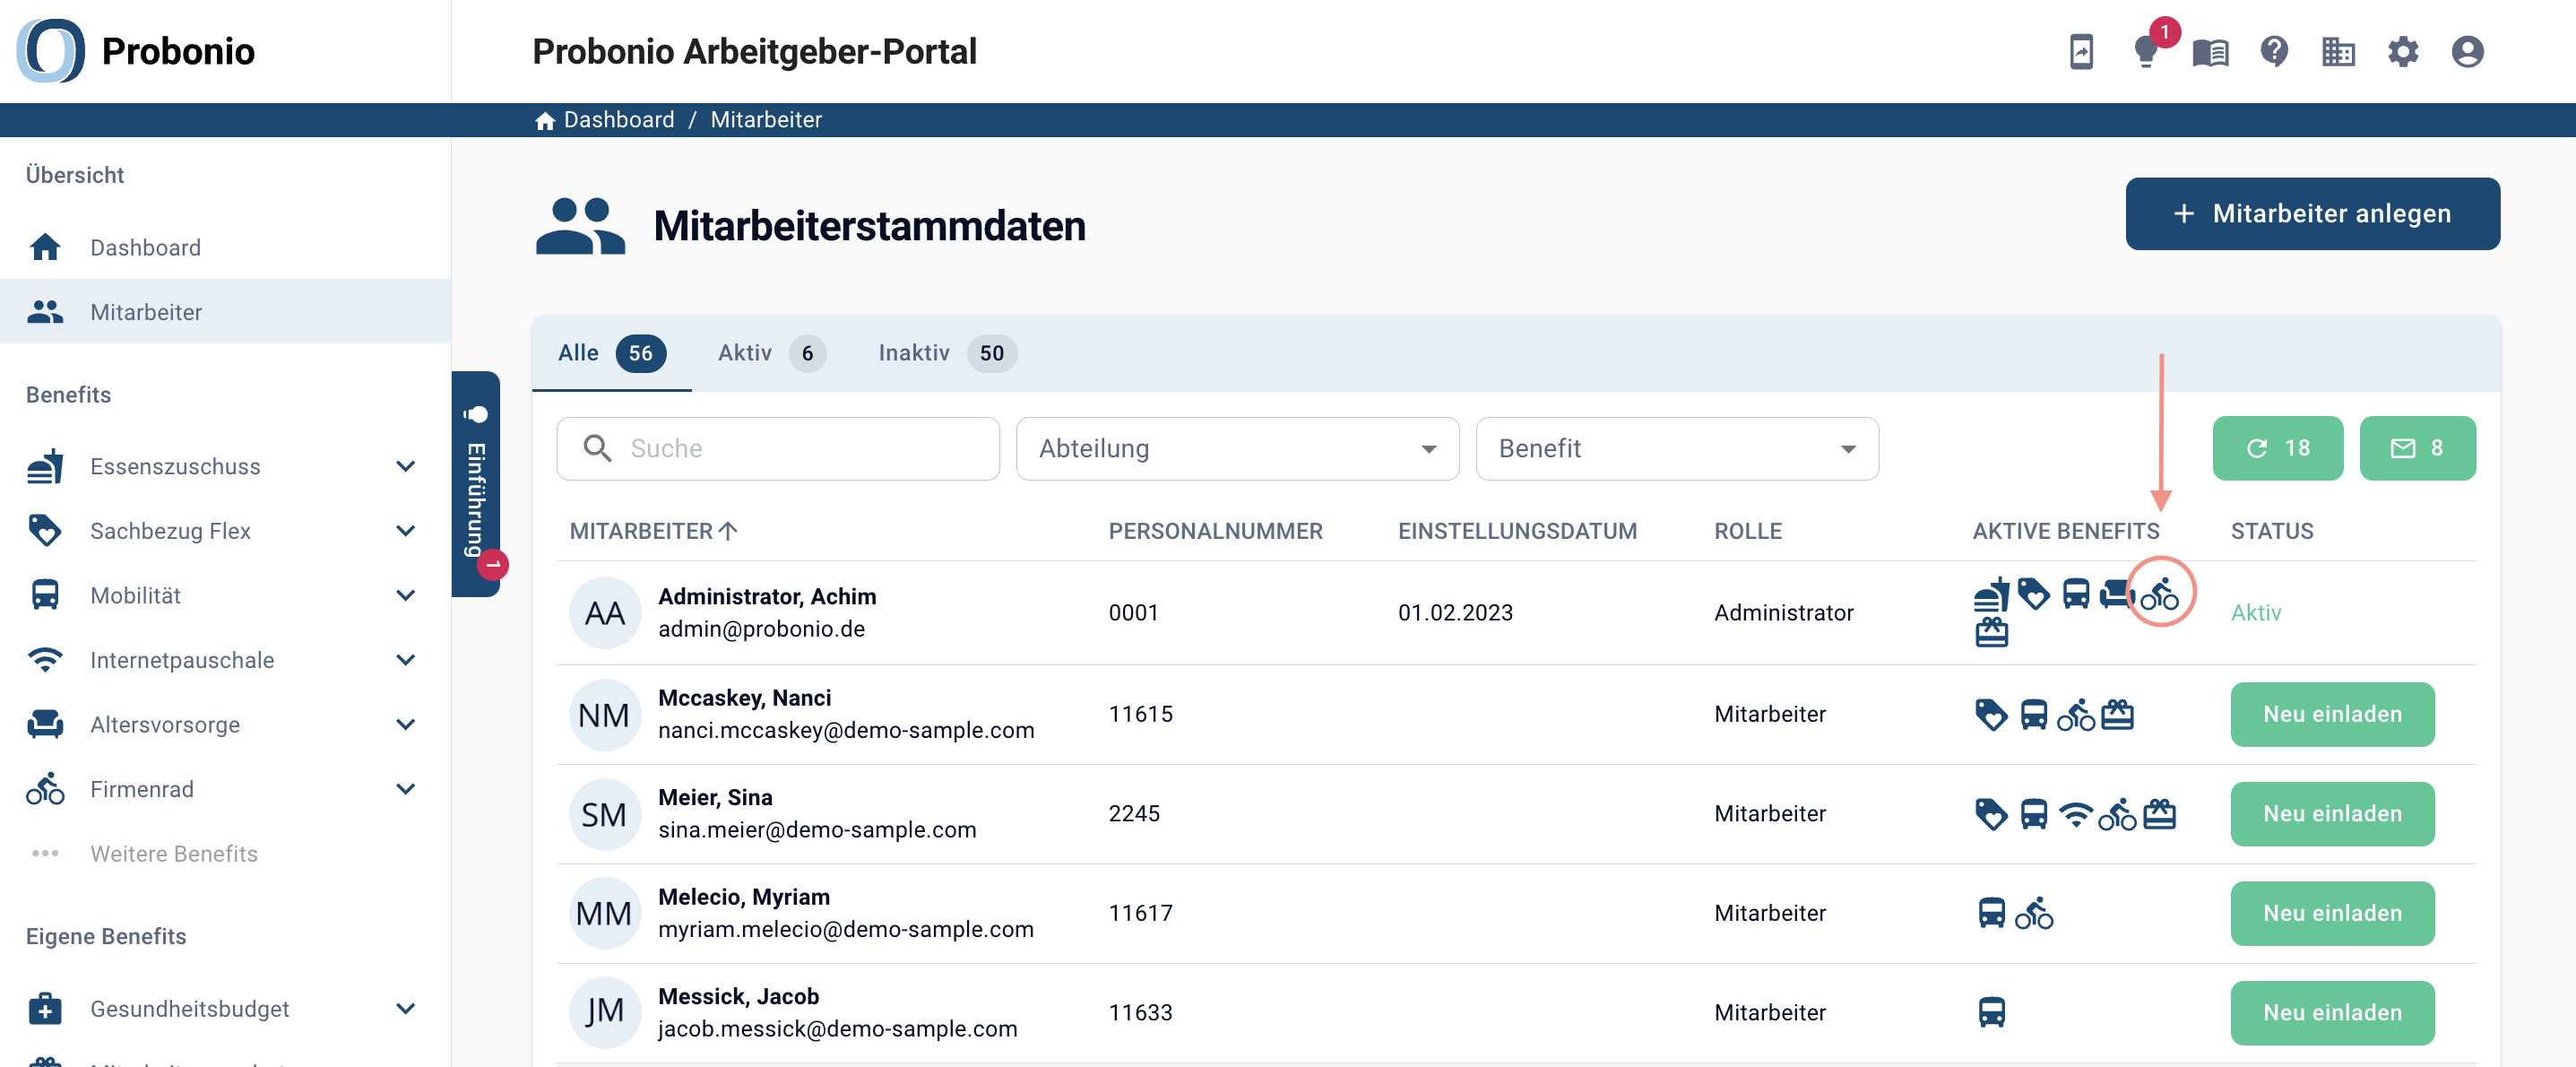Open the company building icon in header
The height and width of the screenshot is (1067, 2576).
[x=2338, y=51]
